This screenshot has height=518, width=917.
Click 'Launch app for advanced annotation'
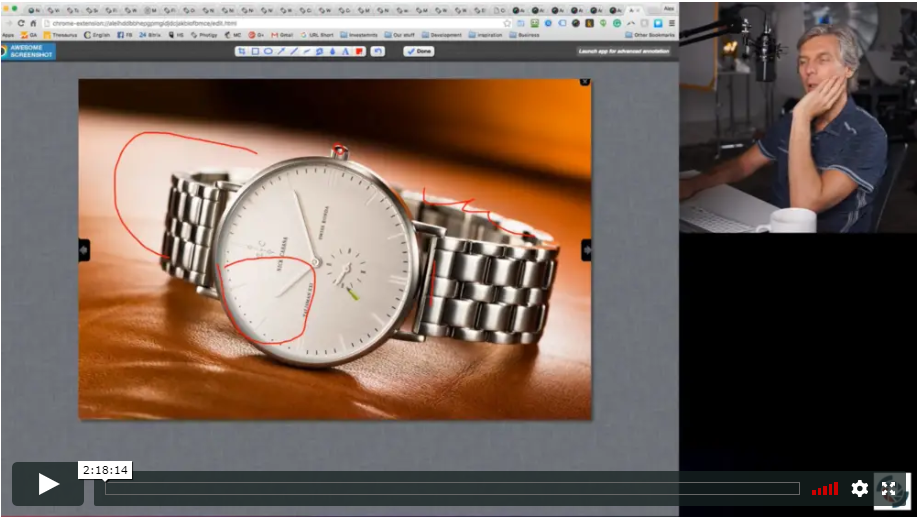(x=623, y=51)
